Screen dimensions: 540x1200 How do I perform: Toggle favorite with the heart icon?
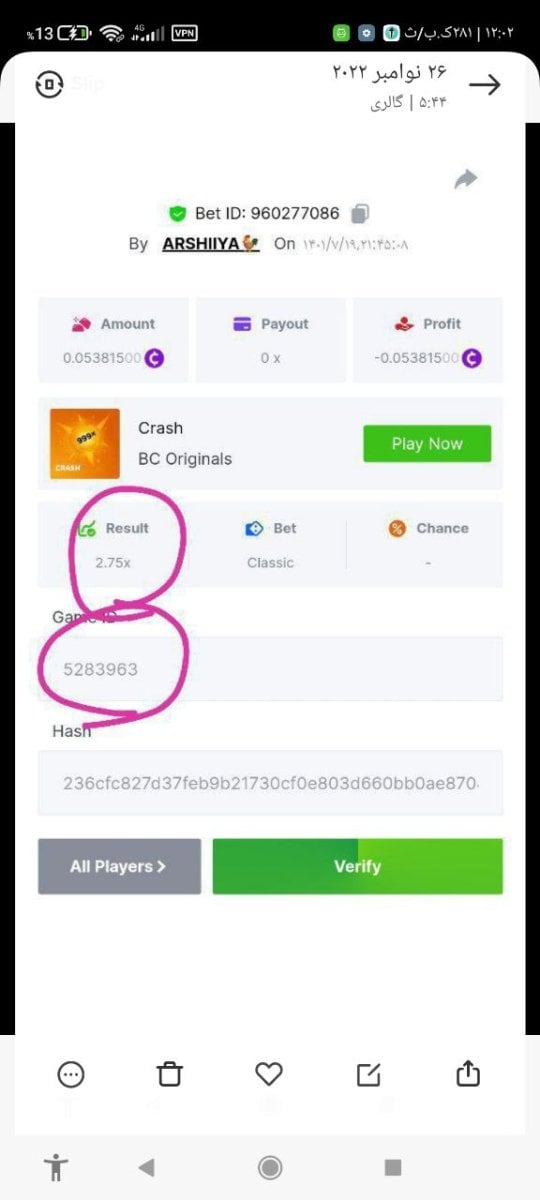coord(269,1074)
